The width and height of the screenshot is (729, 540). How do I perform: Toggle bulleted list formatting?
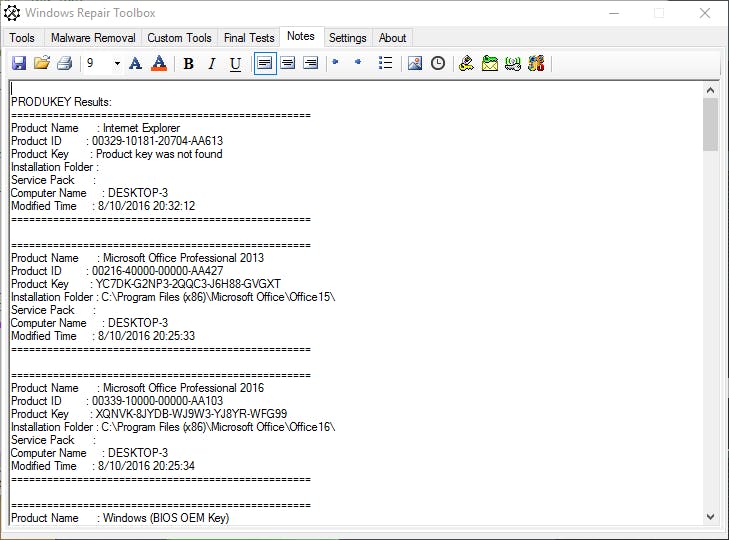(385, 63)
